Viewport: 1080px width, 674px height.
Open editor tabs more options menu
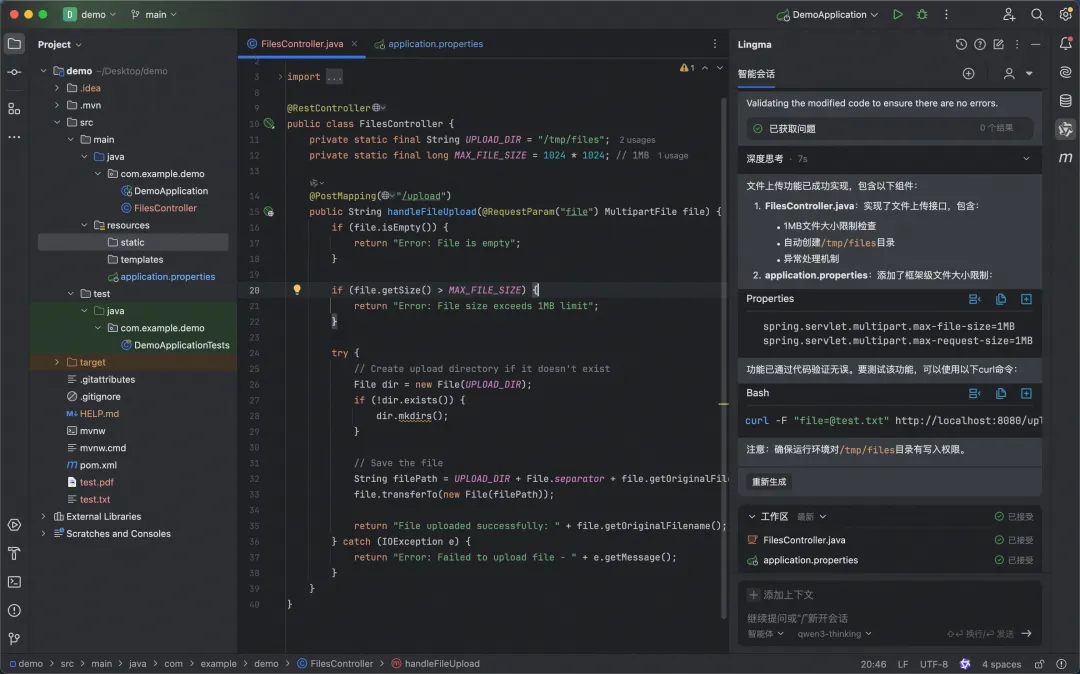tap(714, 43)
